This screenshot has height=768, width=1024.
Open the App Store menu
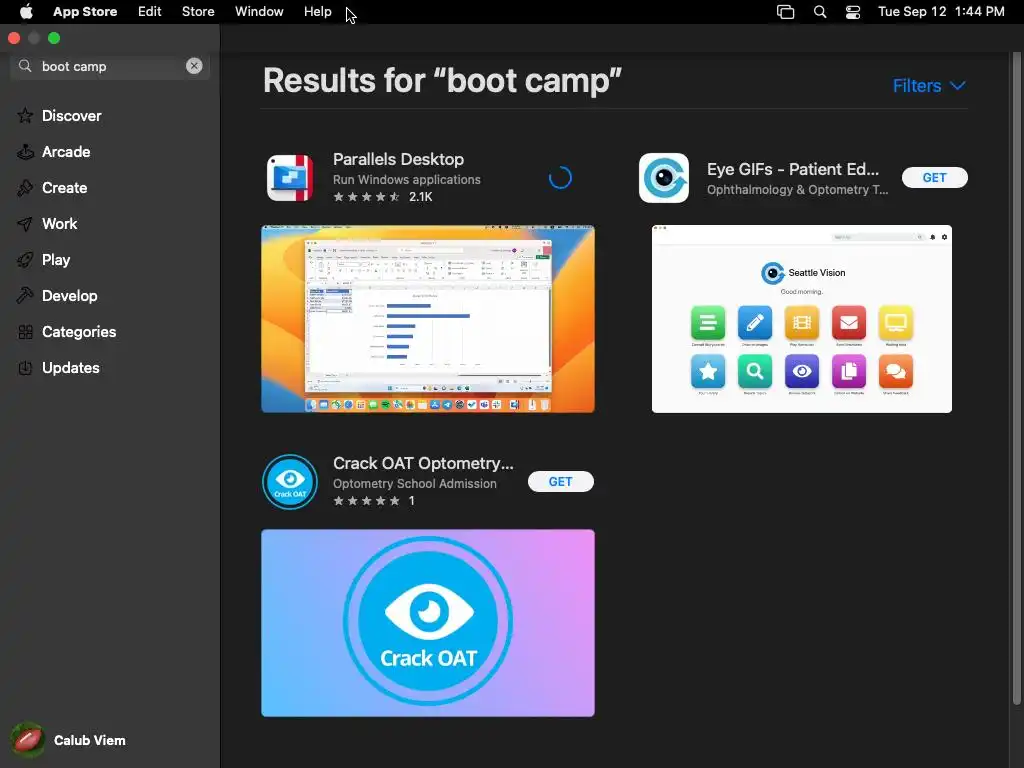click(85, 12)
